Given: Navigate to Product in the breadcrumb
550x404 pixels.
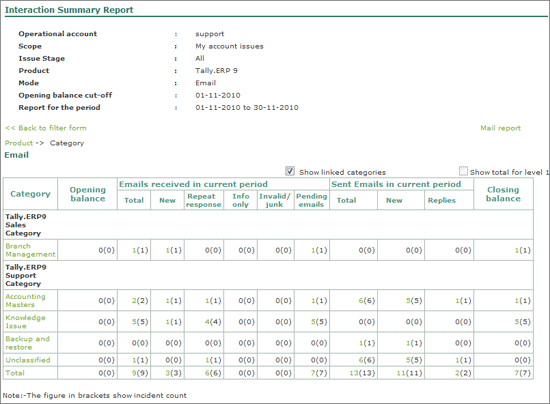Looking at the screenshot, I should [x=19, y=143].
